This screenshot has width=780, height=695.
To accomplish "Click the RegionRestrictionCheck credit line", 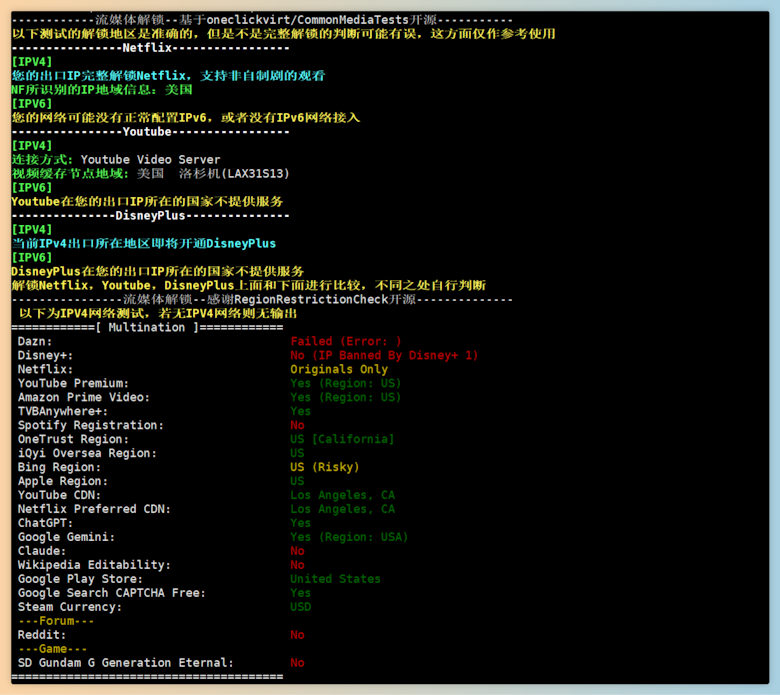I will tap(262, 299).
